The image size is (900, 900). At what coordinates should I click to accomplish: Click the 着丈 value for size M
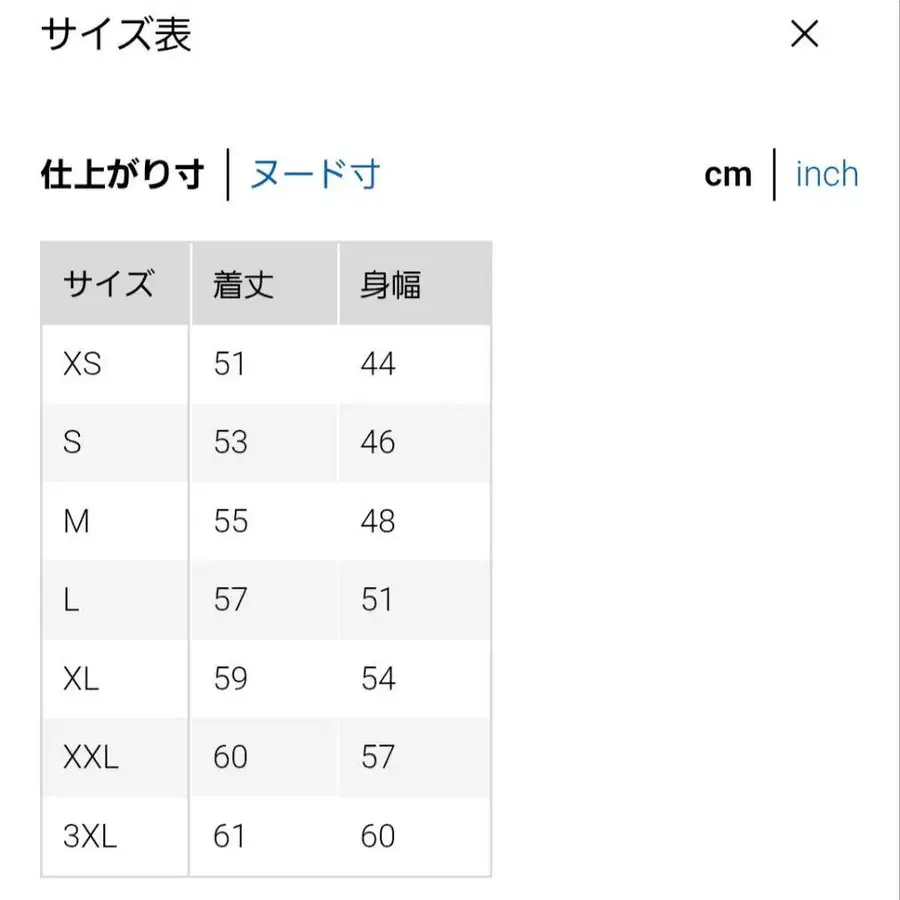pyautogui.click(x=230, y=521)
